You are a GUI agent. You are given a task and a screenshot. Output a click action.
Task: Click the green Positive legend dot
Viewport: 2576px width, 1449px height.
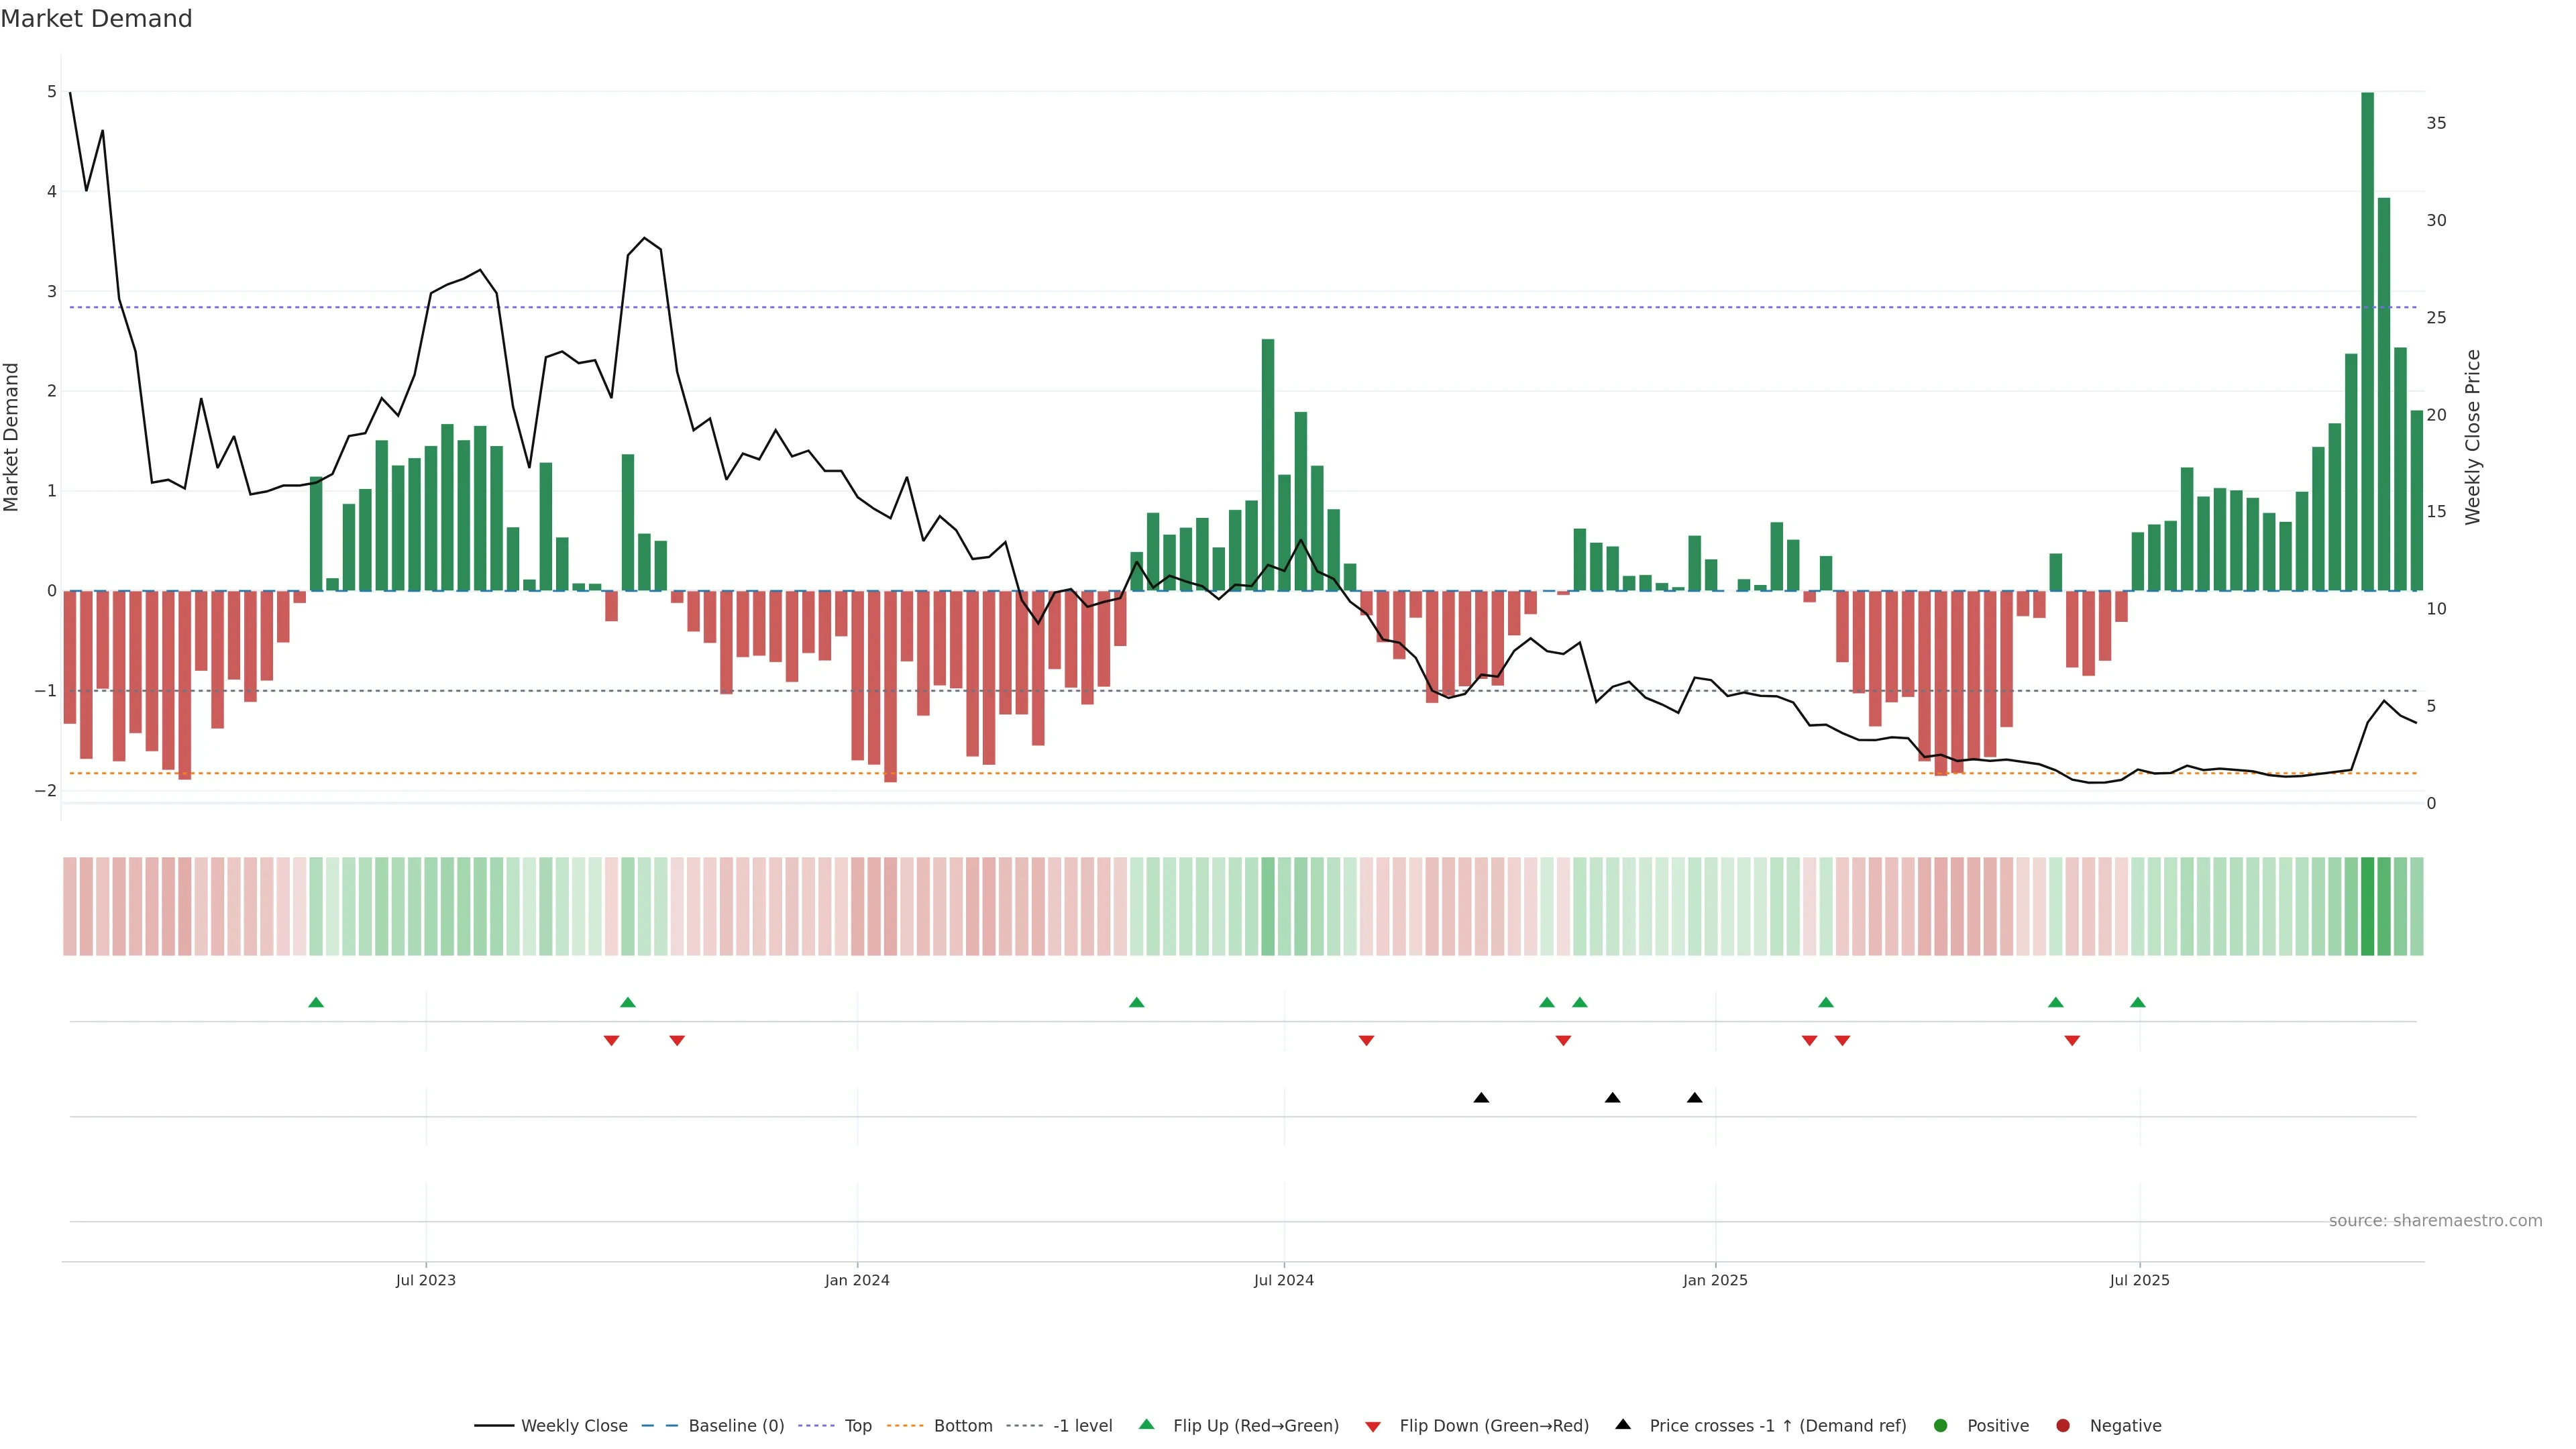click(x=1941, y=1426)
